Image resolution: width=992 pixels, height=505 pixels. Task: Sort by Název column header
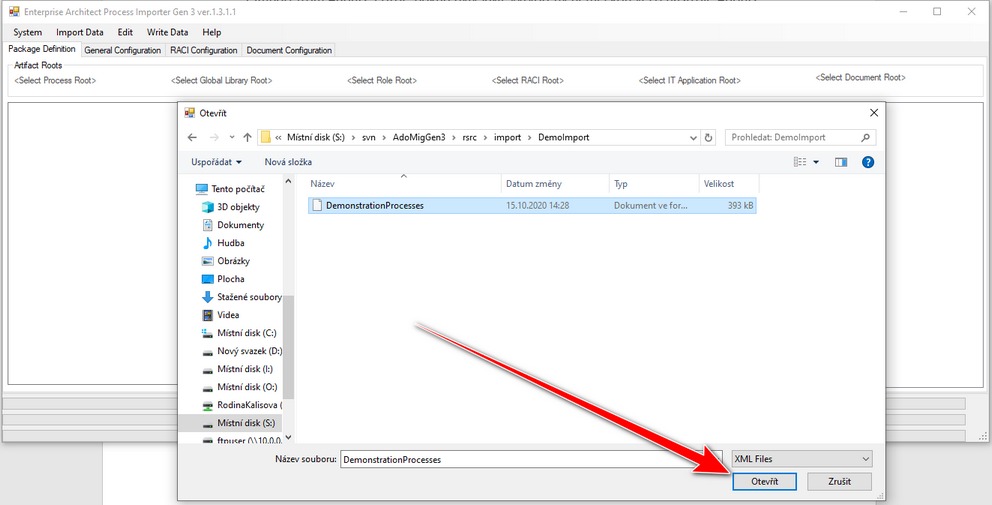click(404, 184)
